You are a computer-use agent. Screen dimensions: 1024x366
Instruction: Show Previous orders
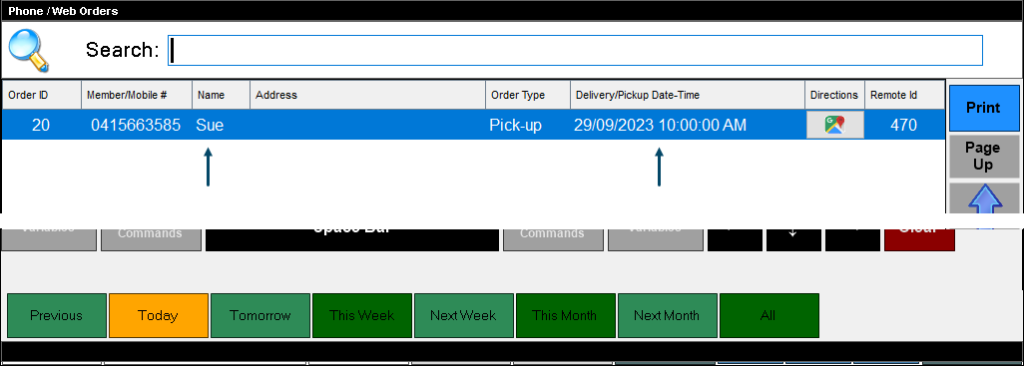point(57,316)
